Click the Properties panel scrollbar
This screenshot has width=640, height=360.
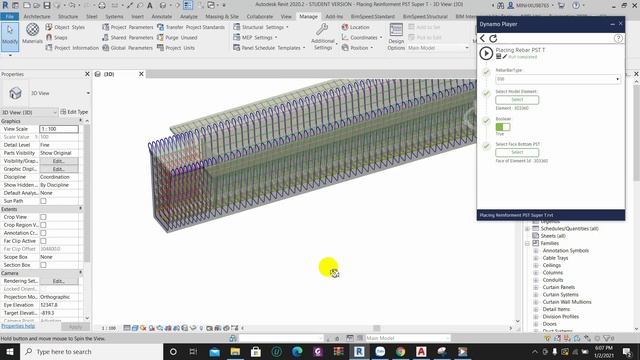[x=87, y=192]
